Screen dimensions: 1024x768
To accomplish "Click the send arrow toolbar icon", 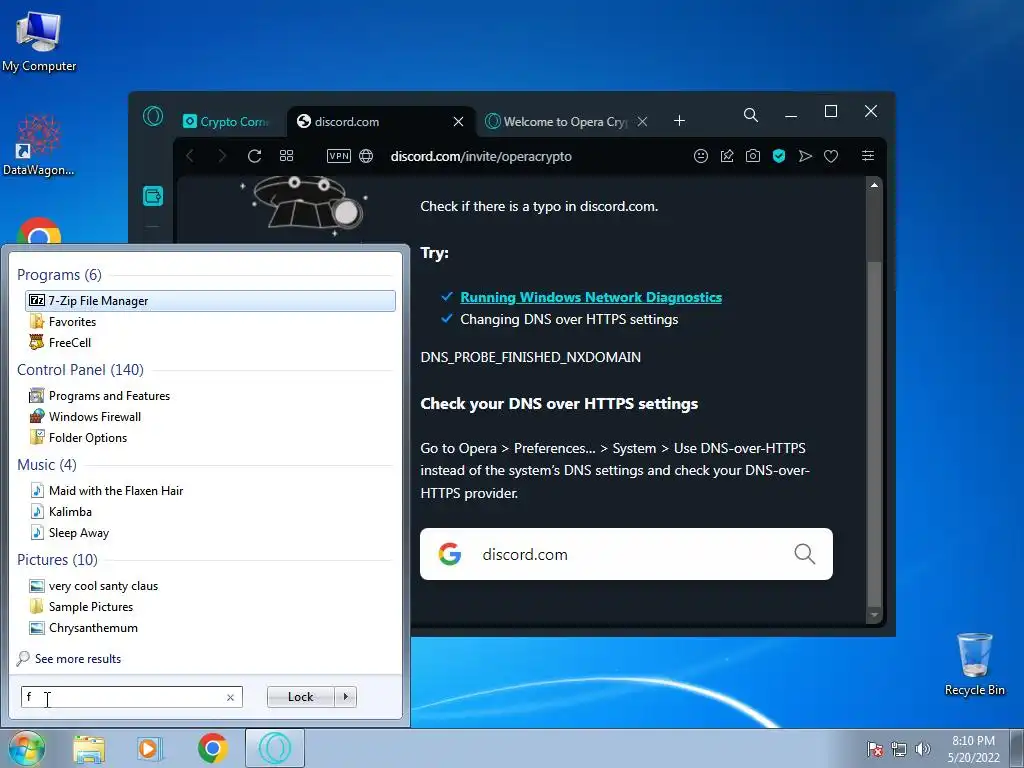I will 805,156.
